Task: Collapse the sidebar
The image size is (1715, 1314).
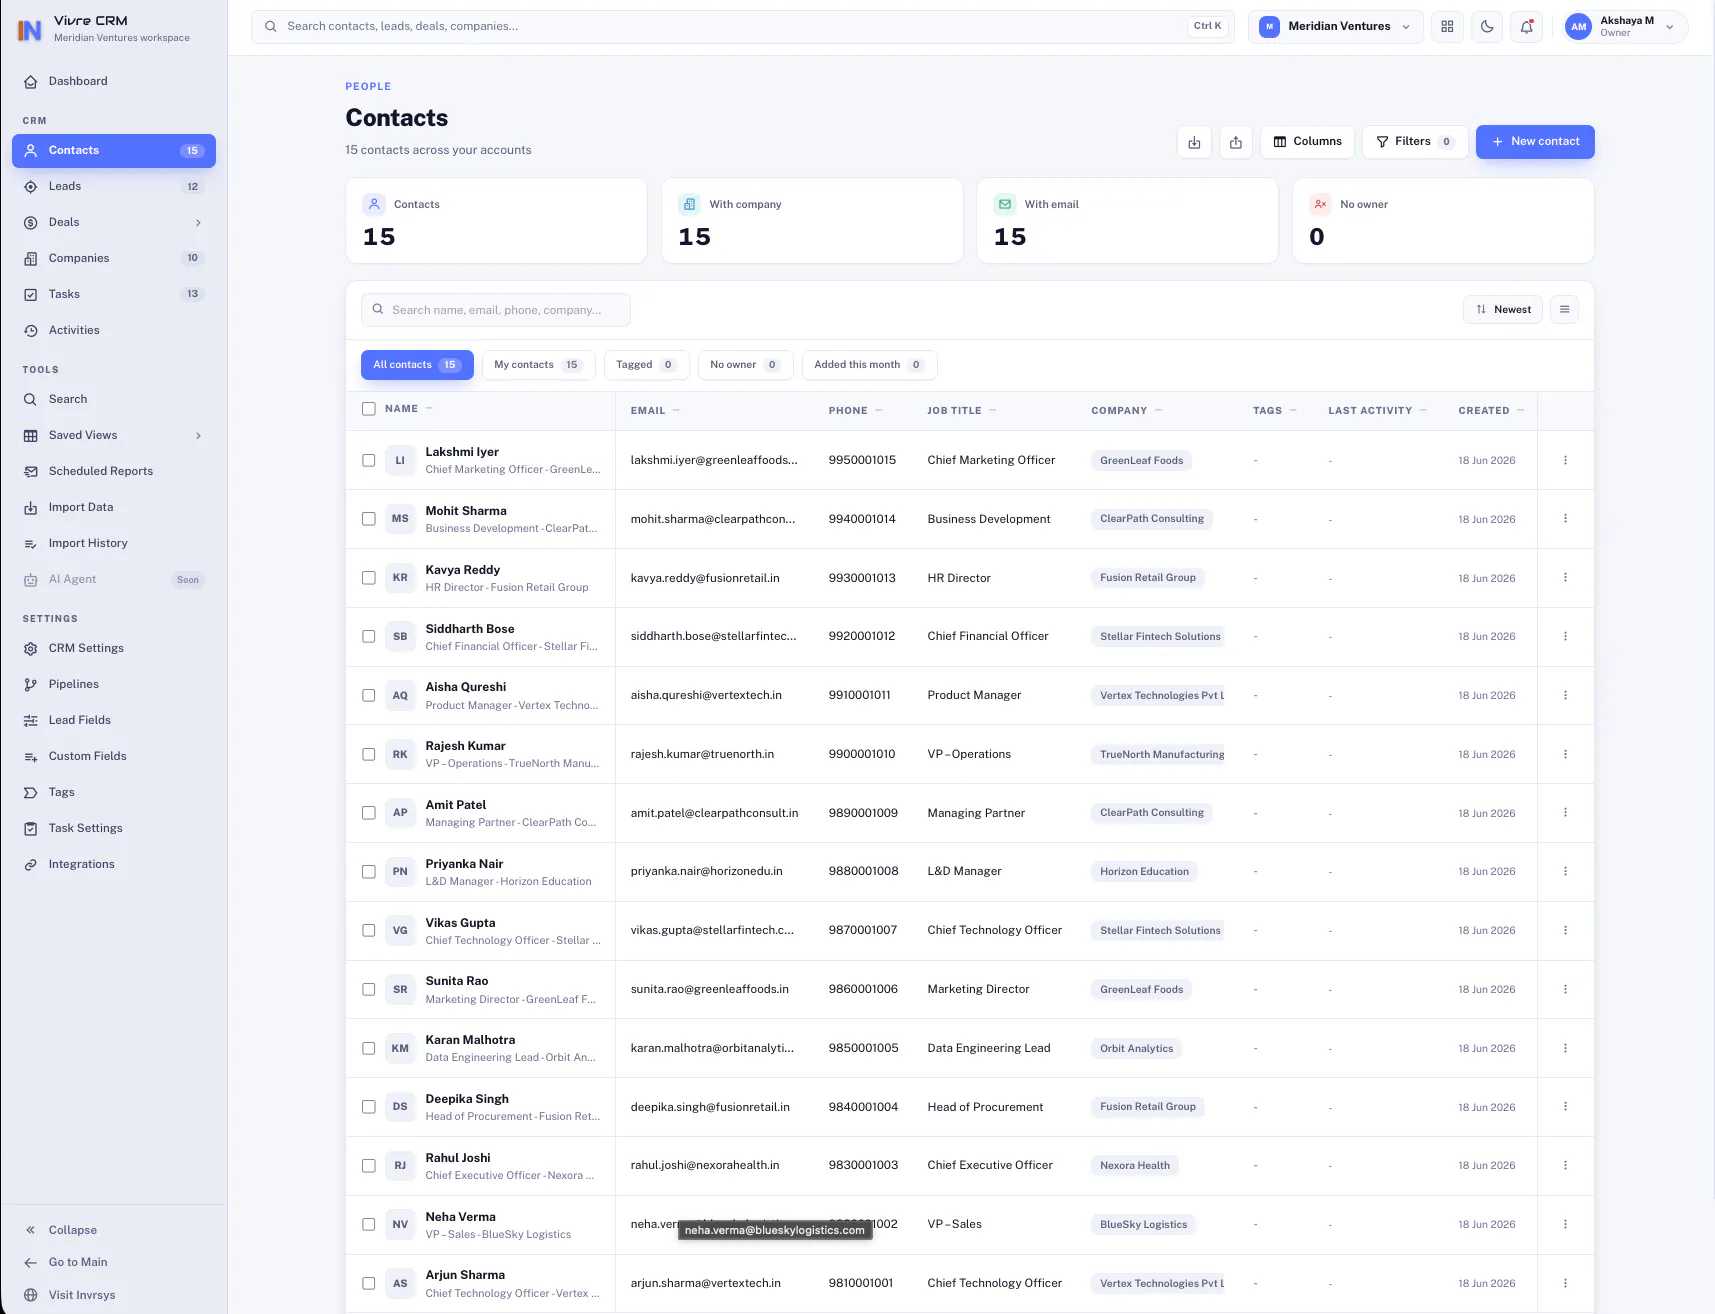Action: (x=114, y=1230)
